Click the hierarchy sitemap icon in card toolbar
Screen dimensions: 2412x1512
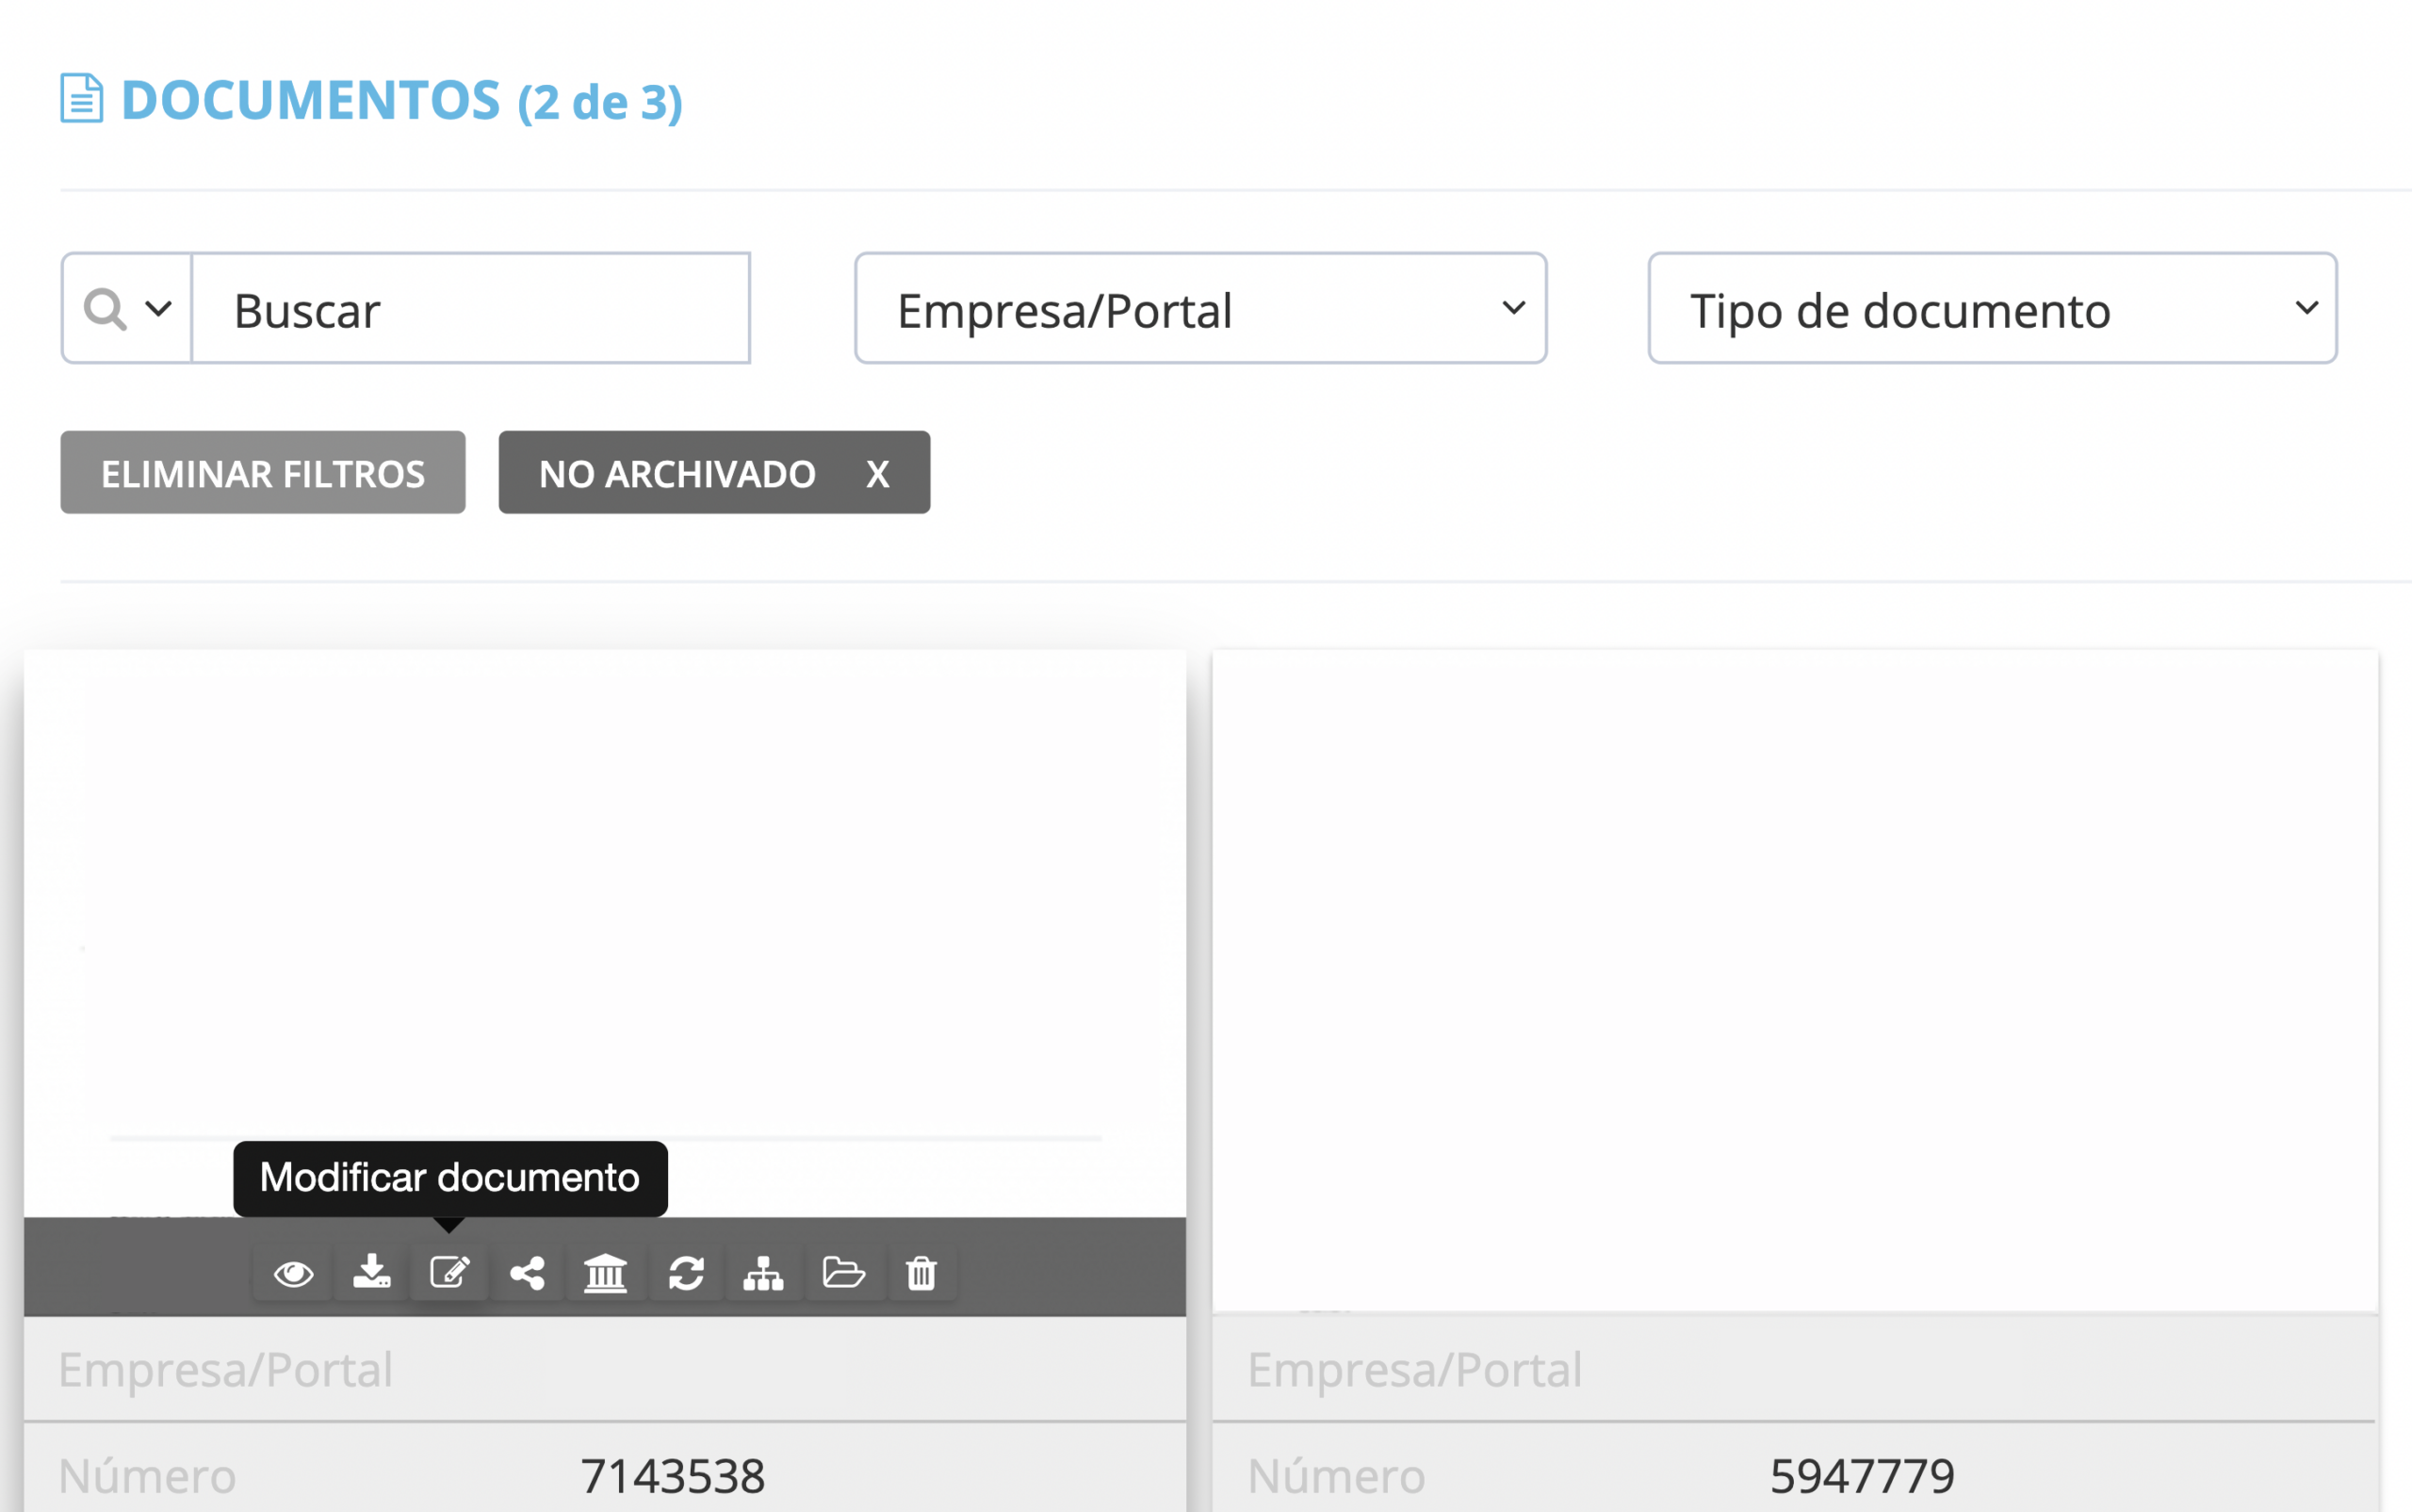763,1273
